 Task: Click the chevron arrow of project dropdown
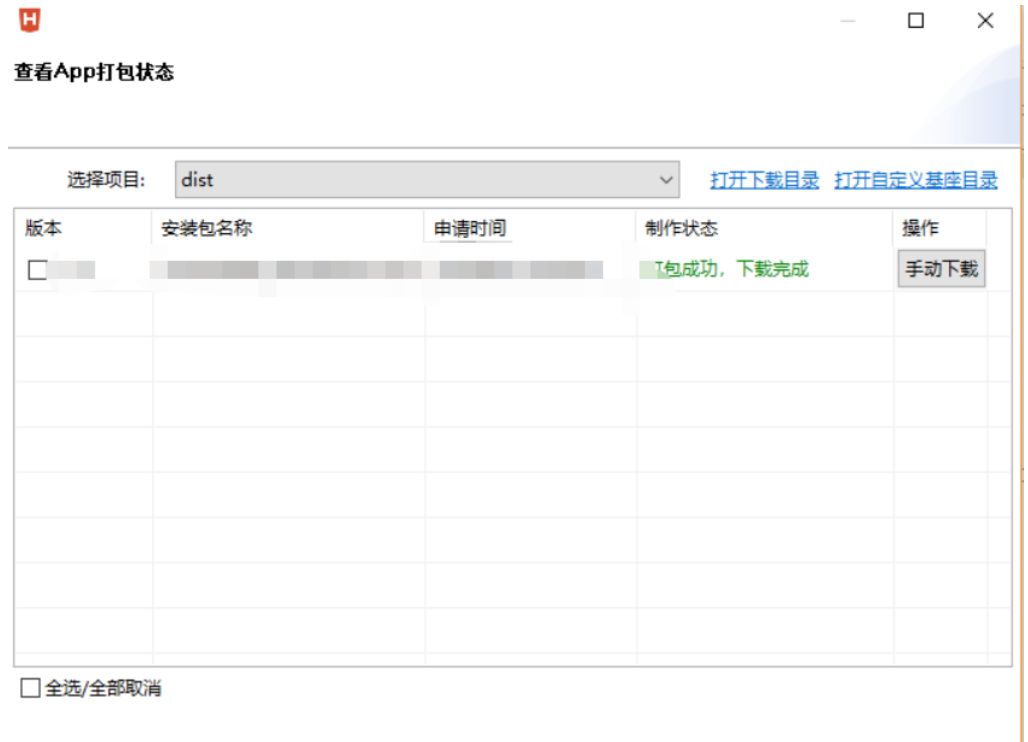tap(666, 180)
